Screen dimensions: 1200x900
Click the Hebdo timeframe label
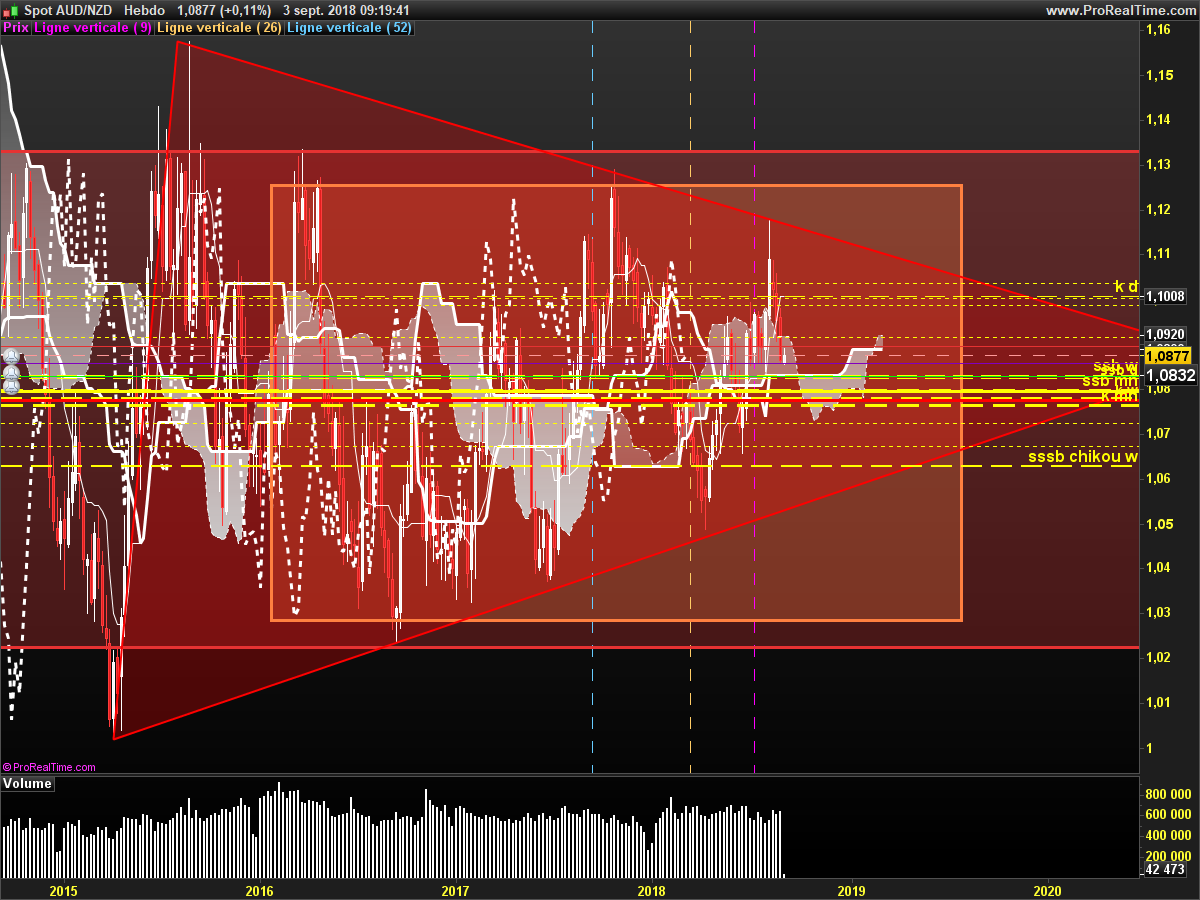[145, 10]
